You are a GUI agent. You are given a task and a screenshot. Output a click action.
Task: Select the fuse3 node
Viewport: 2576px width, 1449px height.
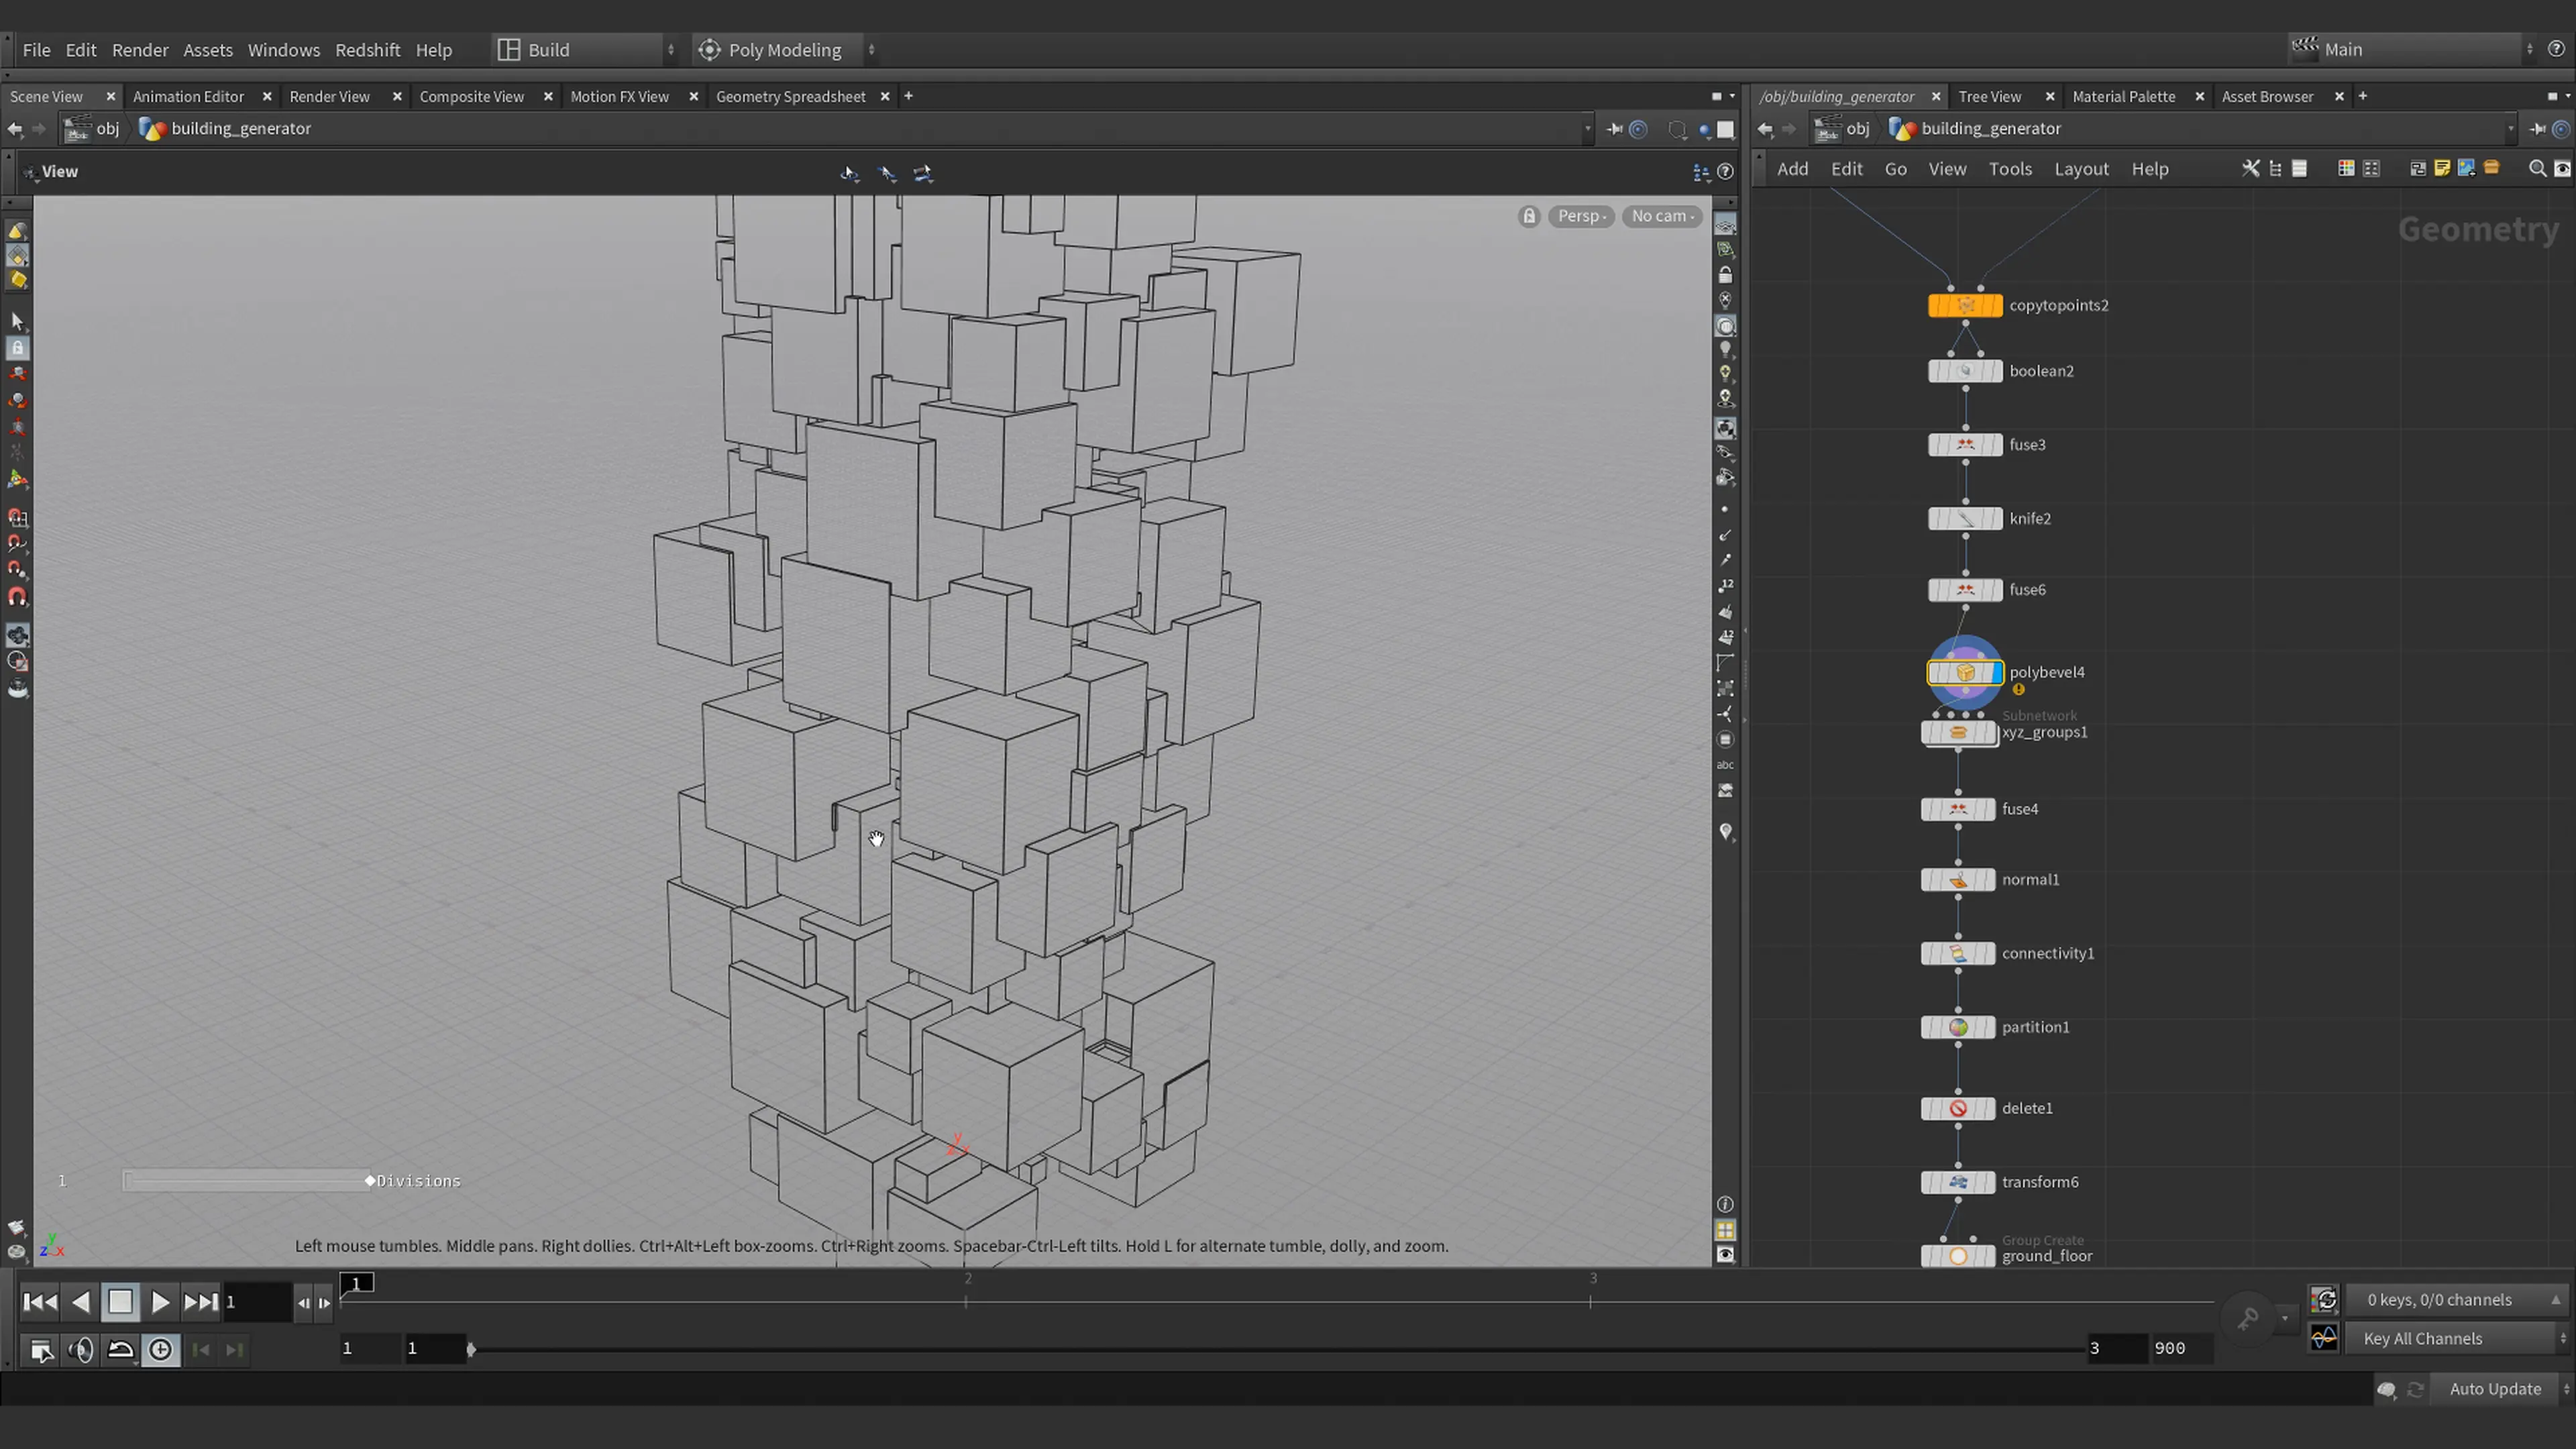tap(1964, 445)
